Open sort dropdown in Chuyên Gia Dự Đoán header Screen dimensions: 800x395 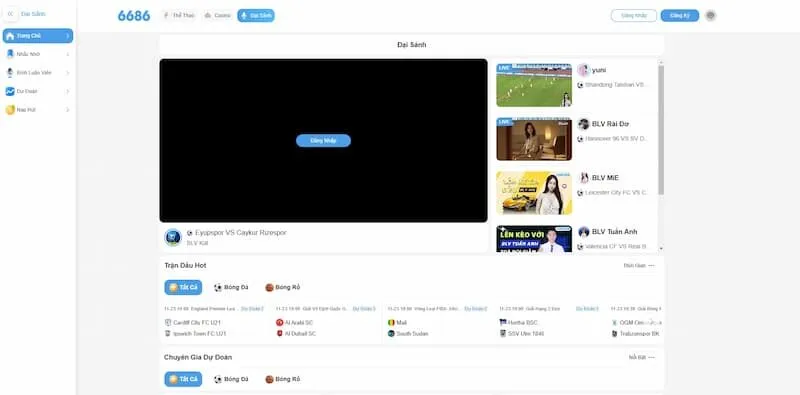click(641, 357)
